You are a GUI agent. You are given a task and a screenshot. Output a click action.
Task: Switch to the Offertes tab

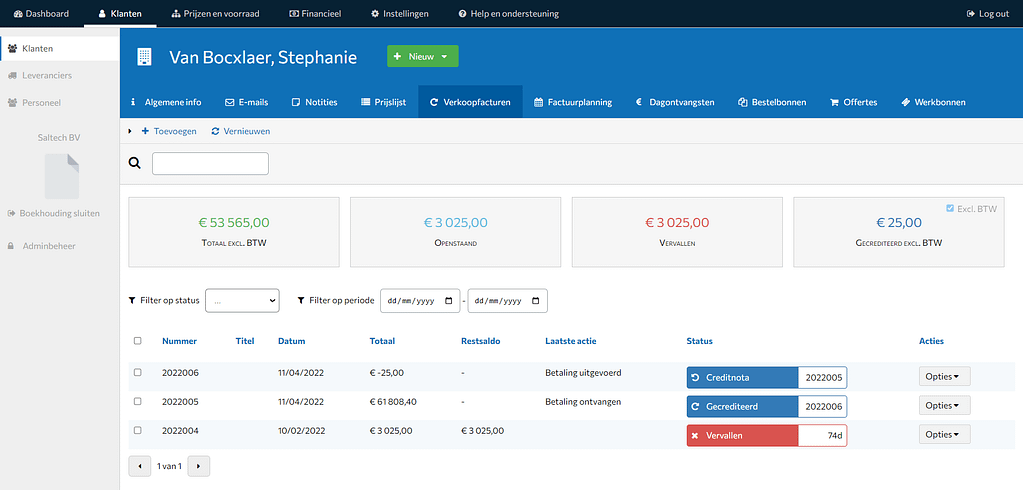853,102
